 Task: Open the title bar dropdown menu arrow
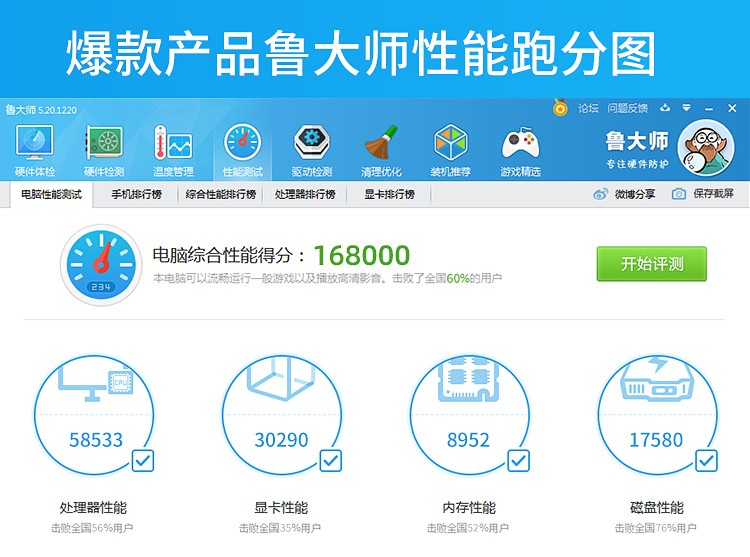click(x=686, y=108)
